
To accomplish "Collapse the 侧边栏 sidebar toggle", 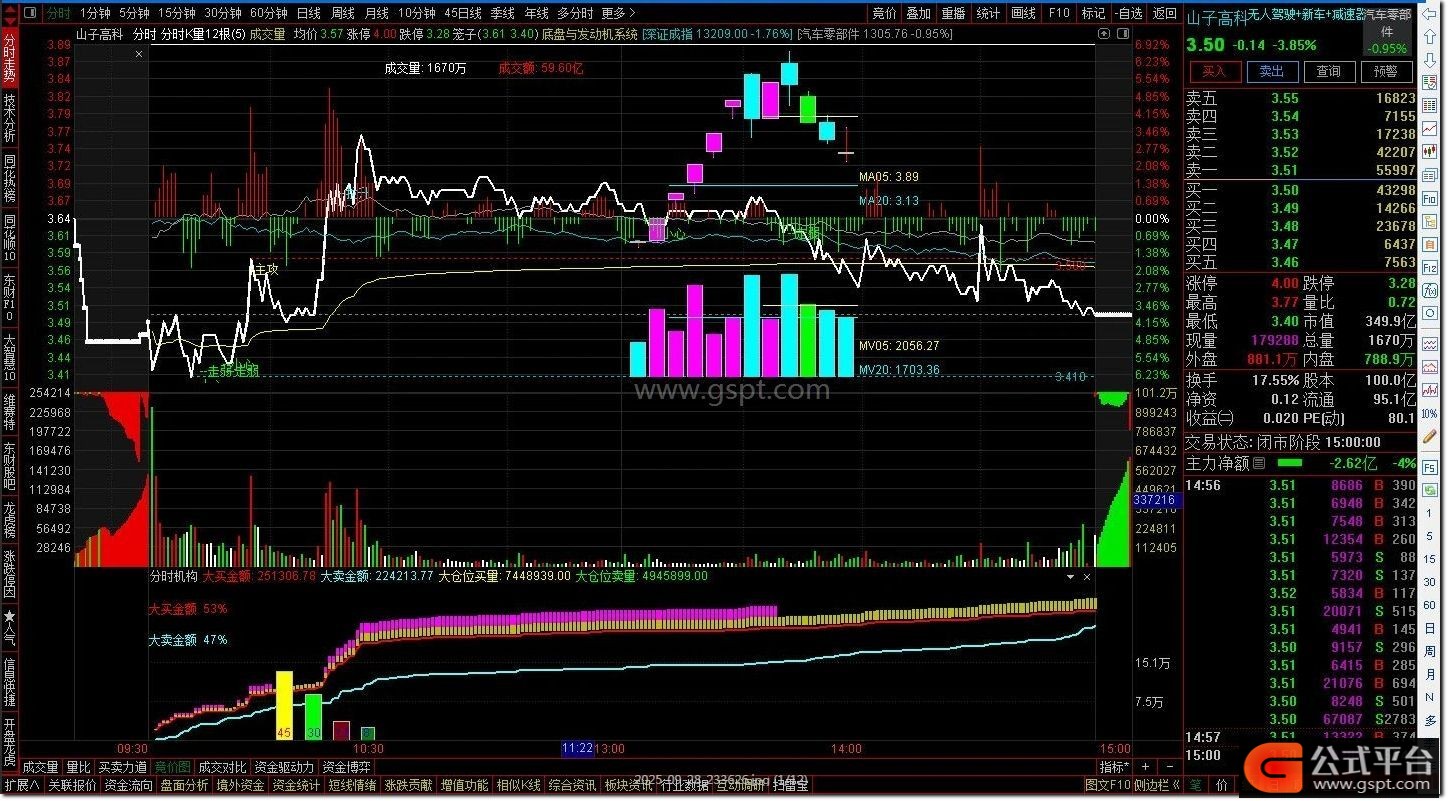I will 1157,785.
